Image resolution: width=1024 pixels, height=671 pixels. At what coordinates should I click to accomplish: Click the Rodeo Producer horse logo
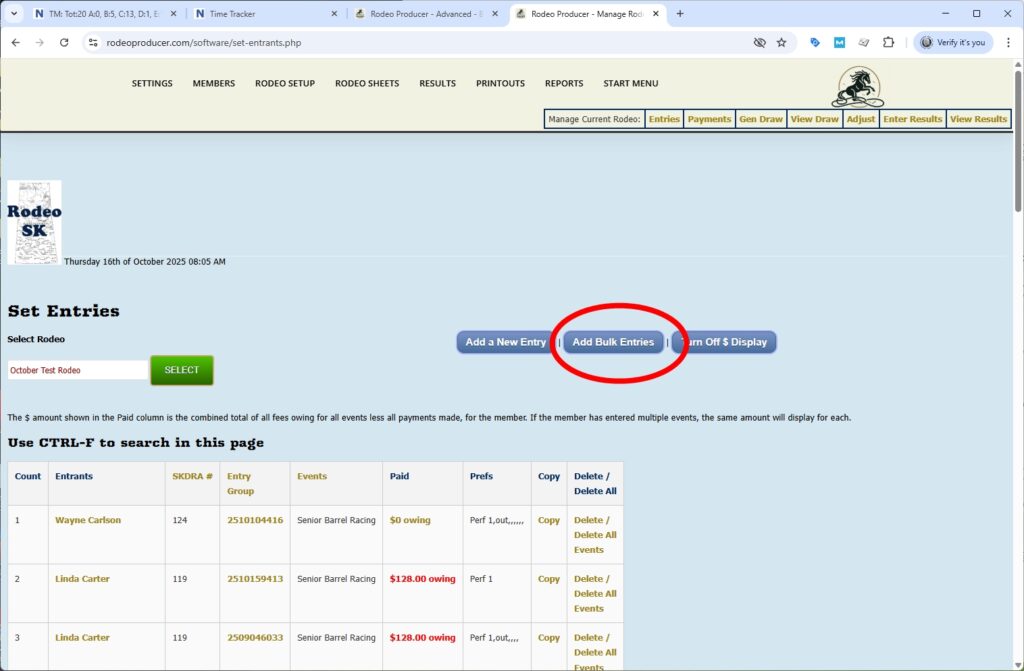pyautogui.click(x=857, y=88)
